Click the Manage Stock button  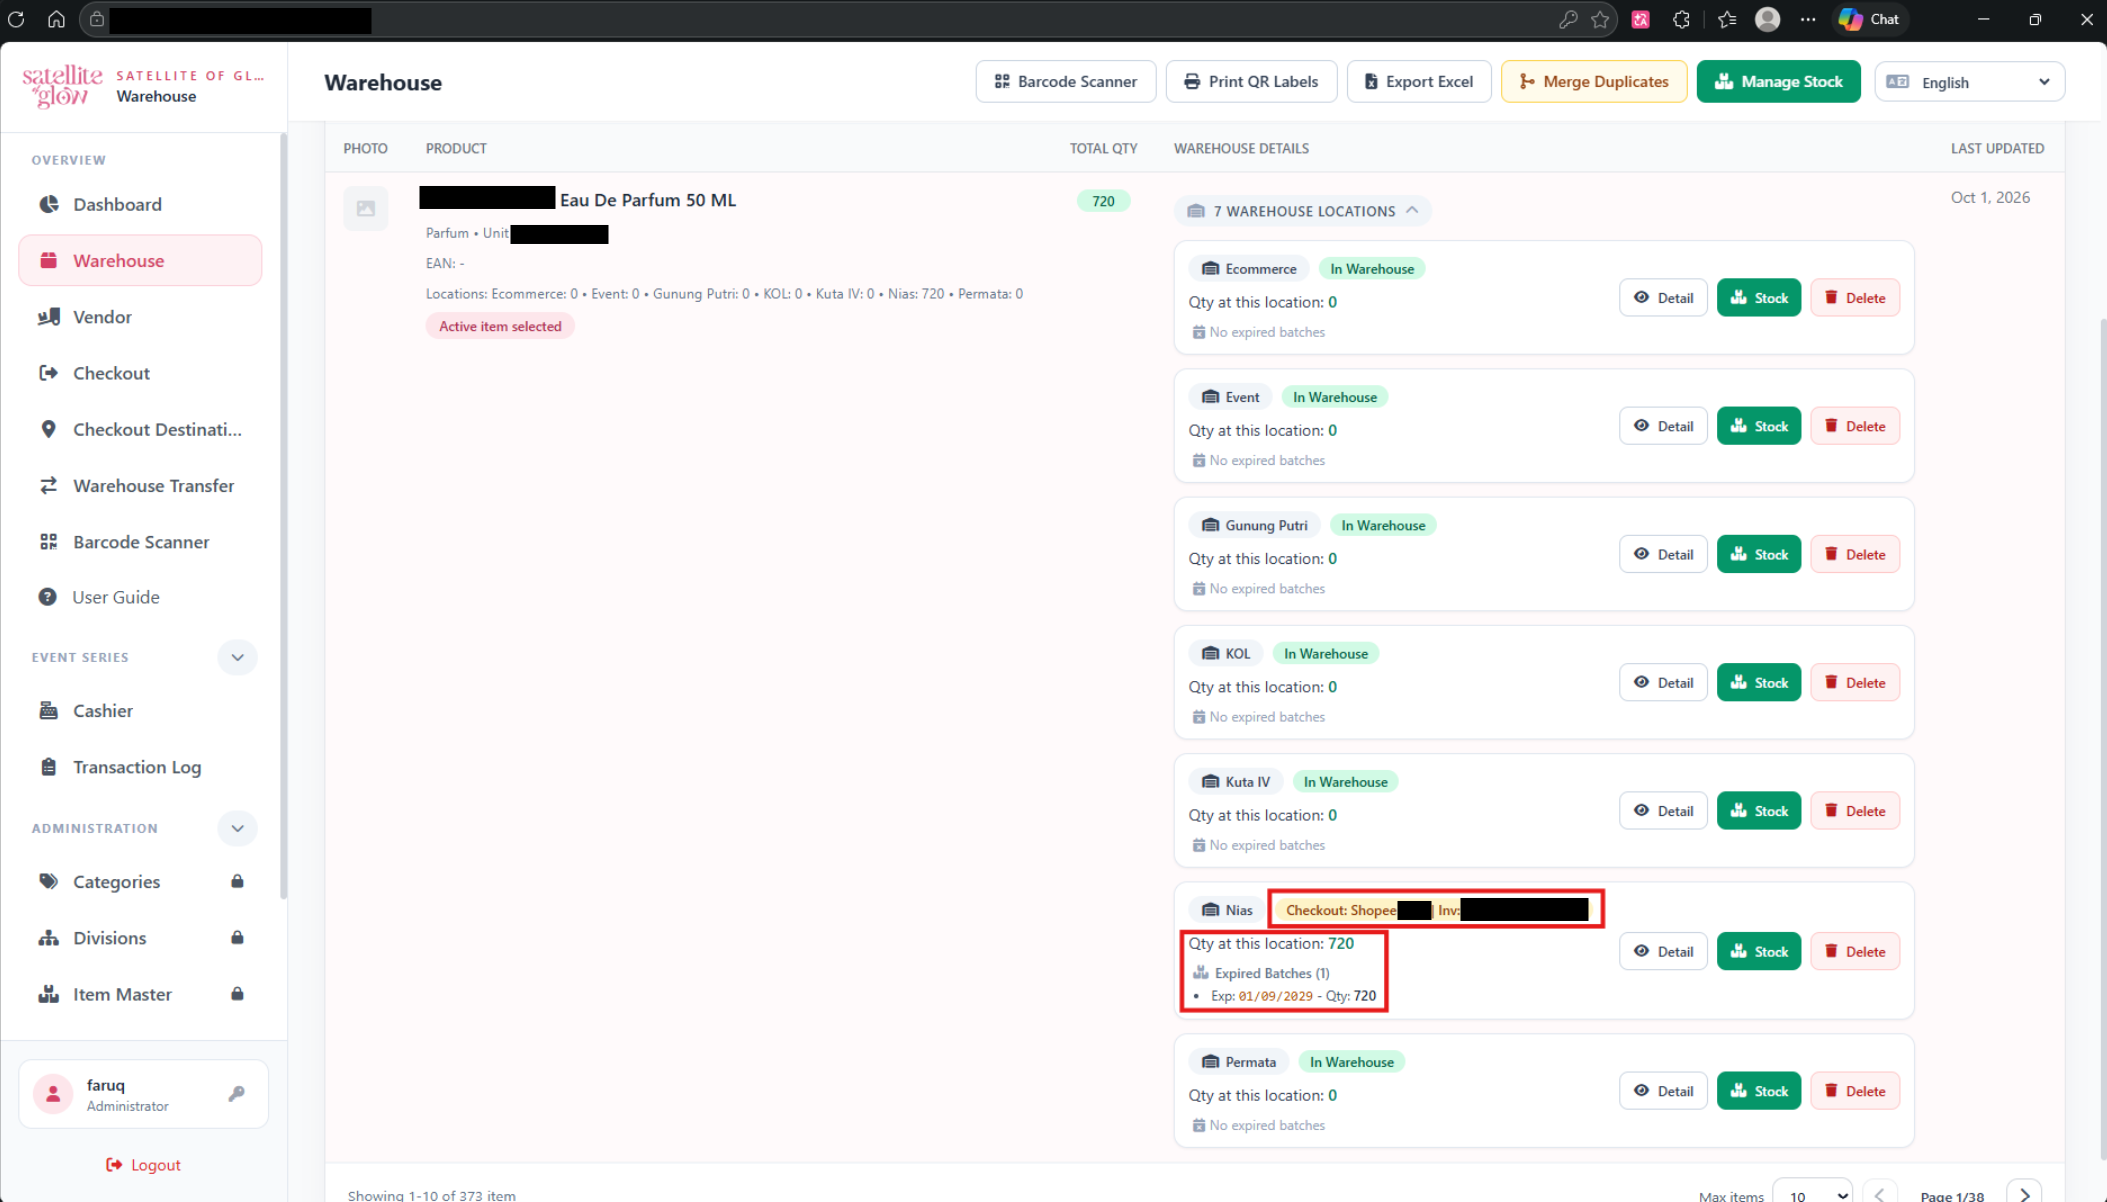(x=1778, y=82)
